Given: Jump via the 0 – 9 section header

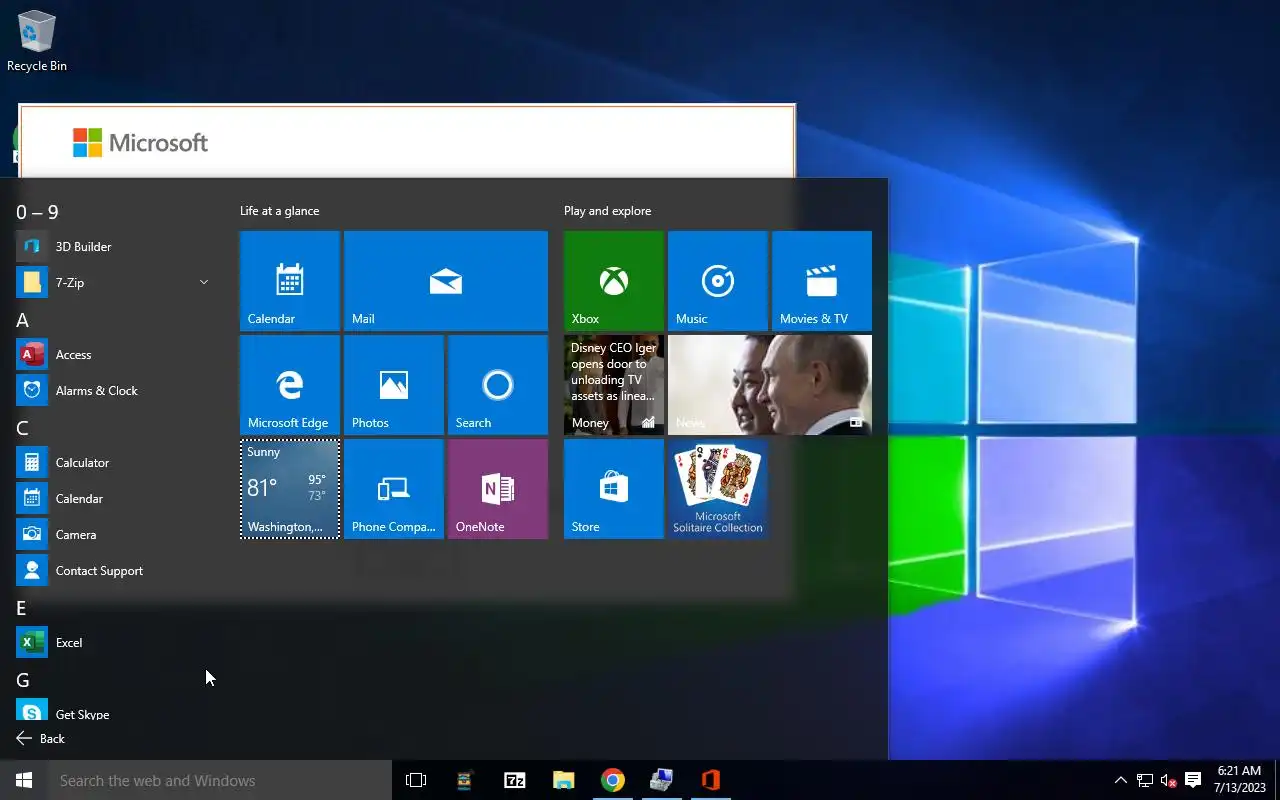Looking at the screenshot, I should (x=37, y=212).
